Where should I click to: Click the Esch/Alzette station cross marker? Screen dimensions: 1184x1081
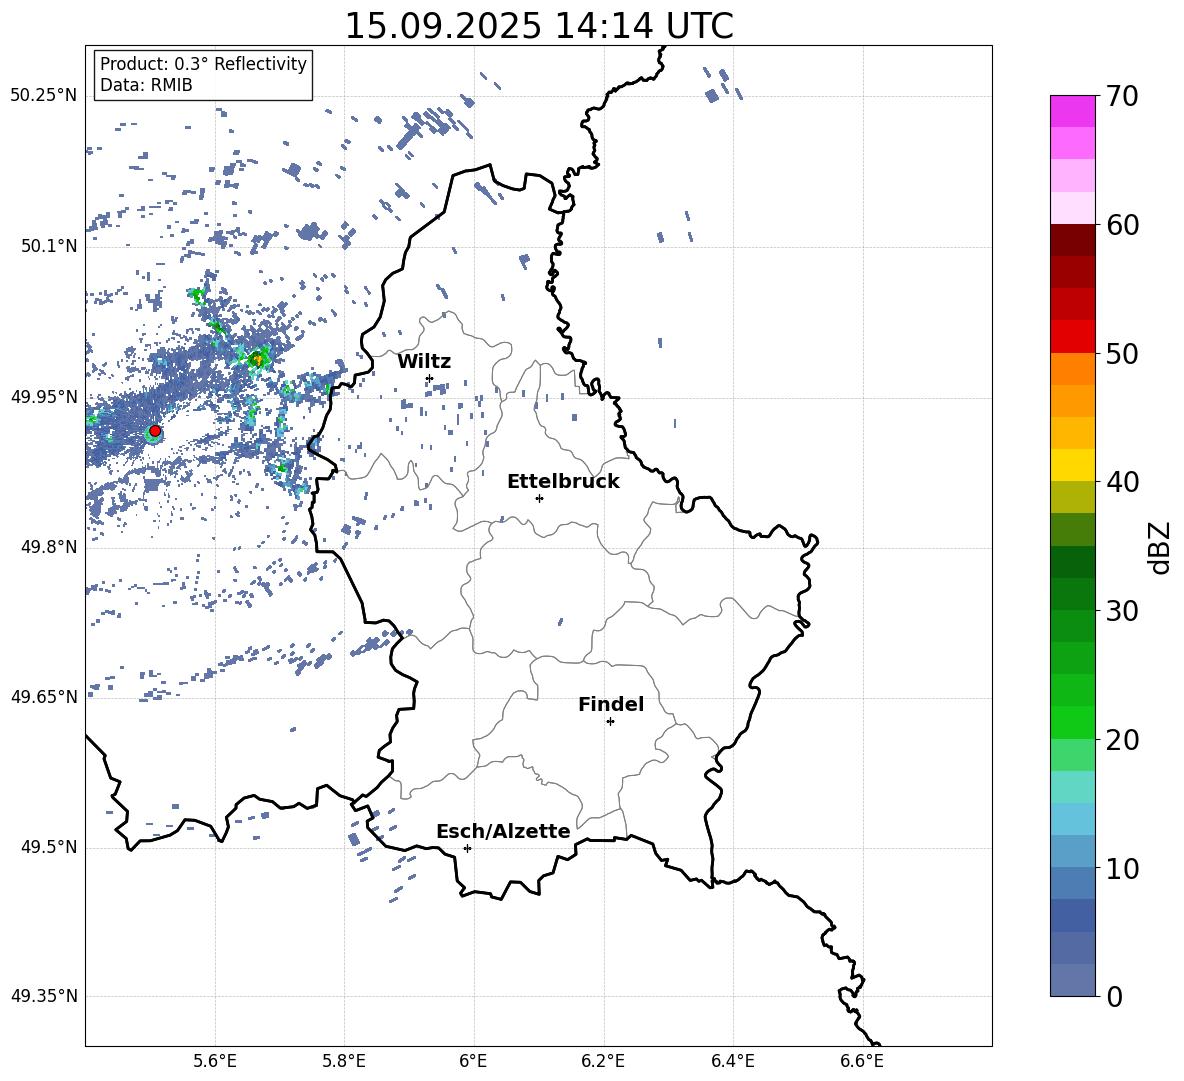467,848
